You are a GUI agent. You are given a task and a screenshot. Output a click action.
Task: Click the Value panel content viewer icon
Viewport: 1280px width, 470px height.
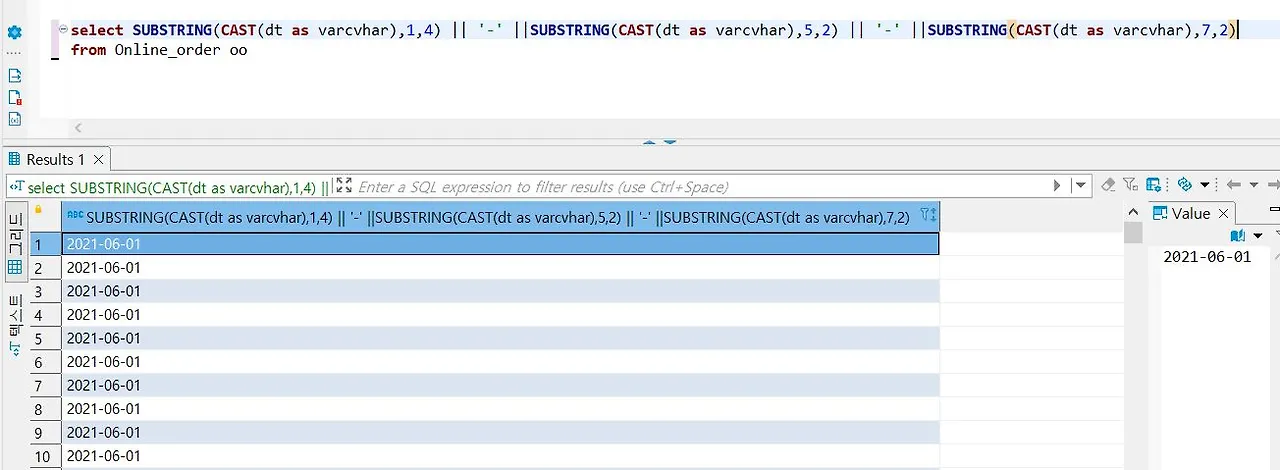click(x=1238, y=235)
